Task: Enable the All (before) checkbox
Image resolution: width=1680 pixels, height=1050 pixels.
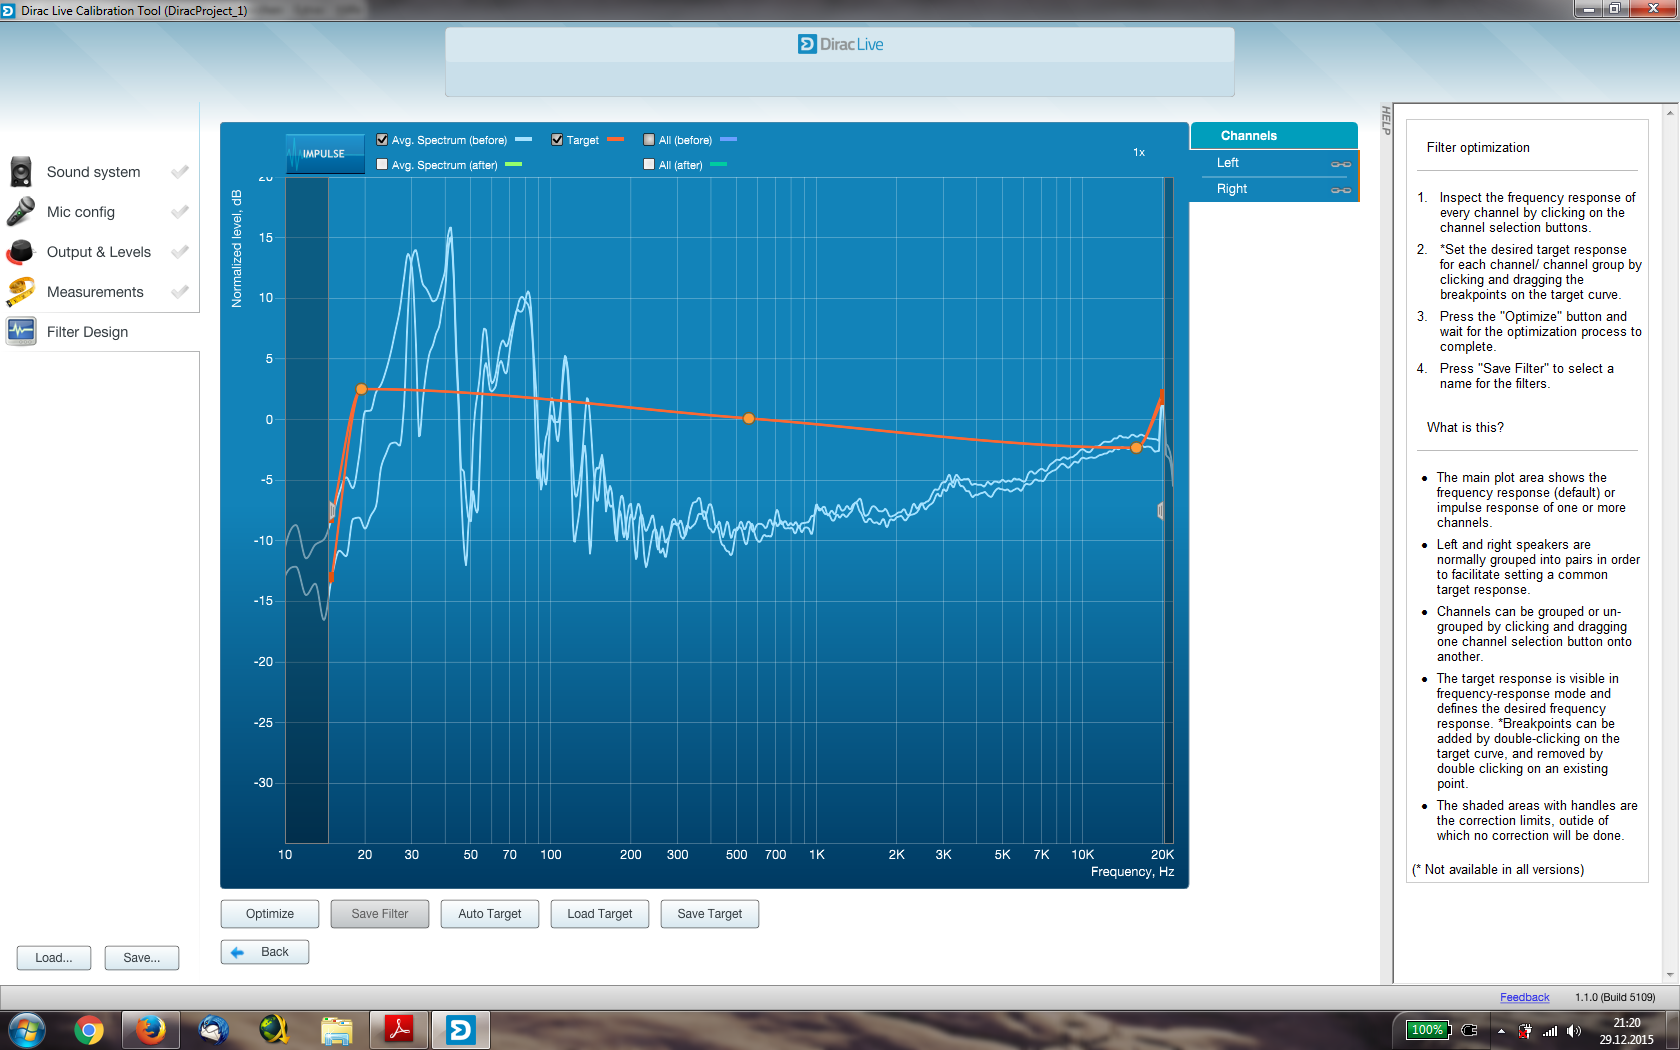Action: coord(649,140)
